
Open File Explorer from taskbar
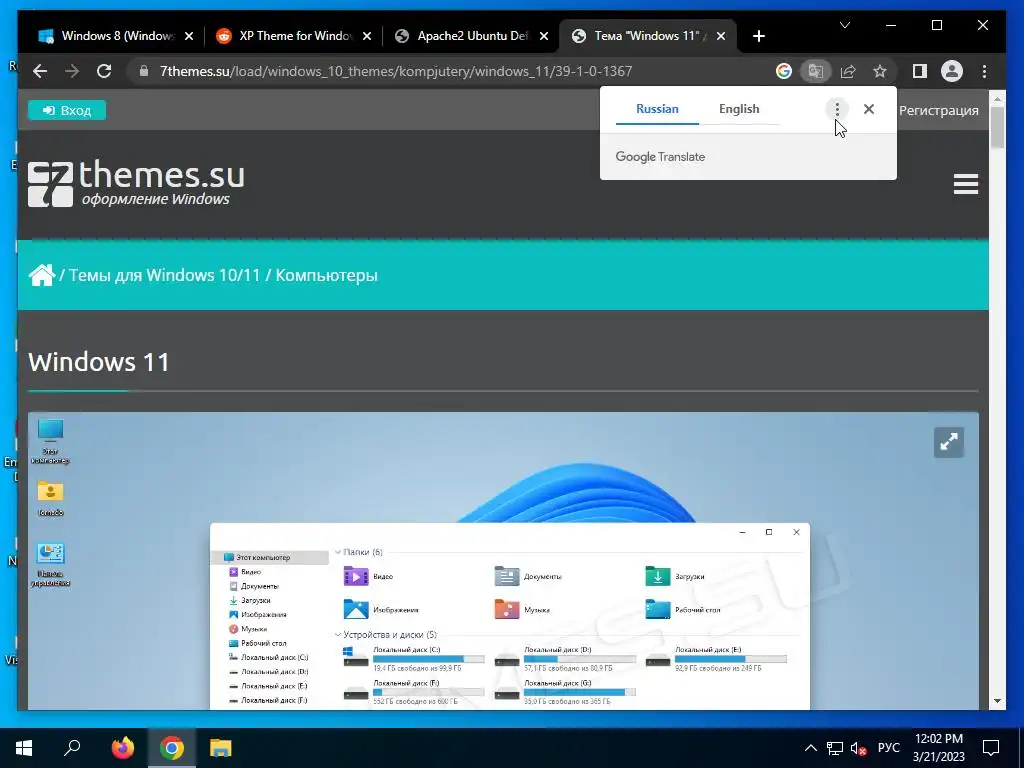pos(221,748)
